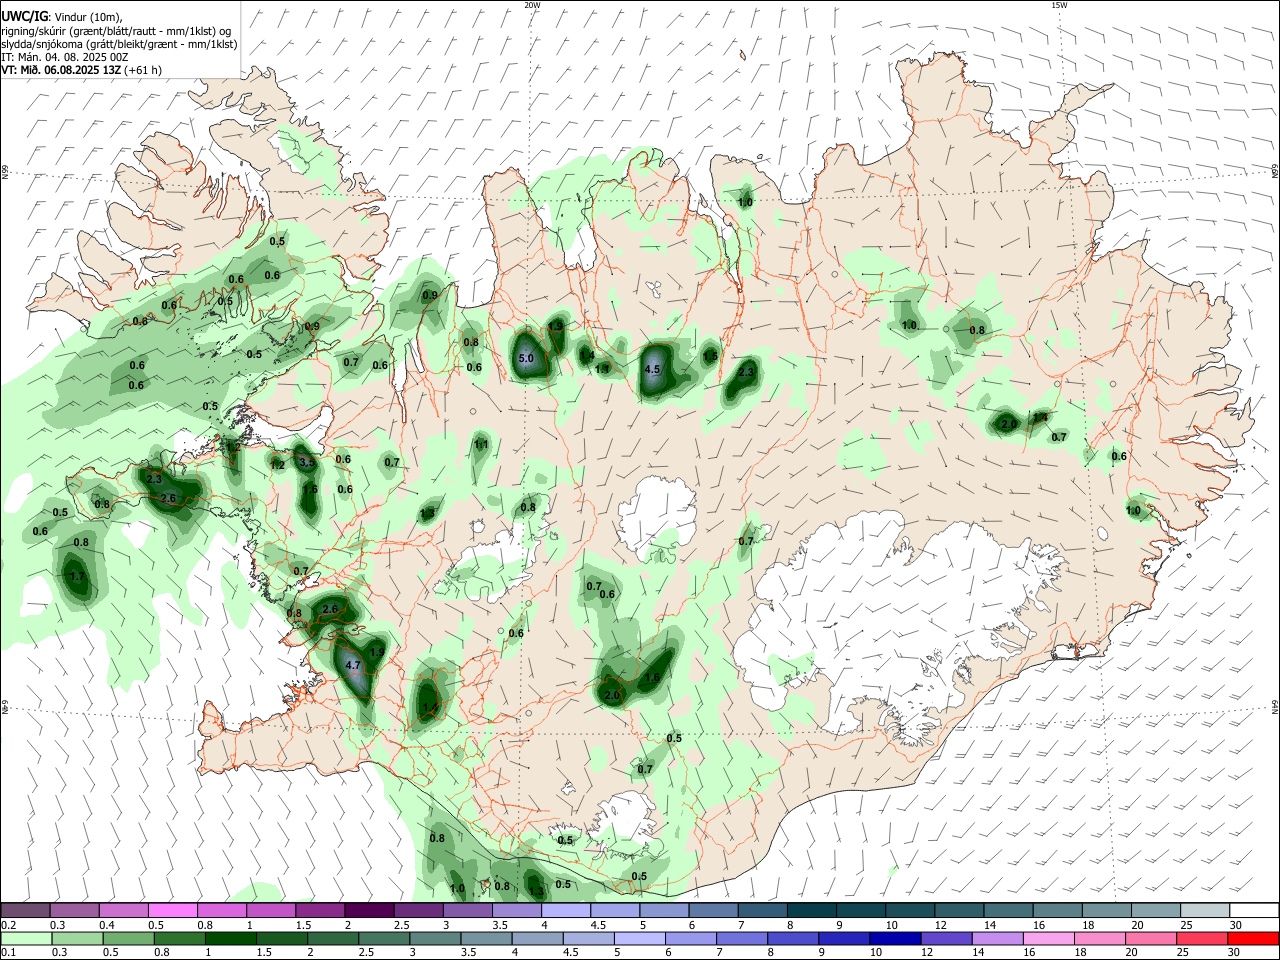Click the '66N' latitude label on right edge

(x=1275, y=172)
